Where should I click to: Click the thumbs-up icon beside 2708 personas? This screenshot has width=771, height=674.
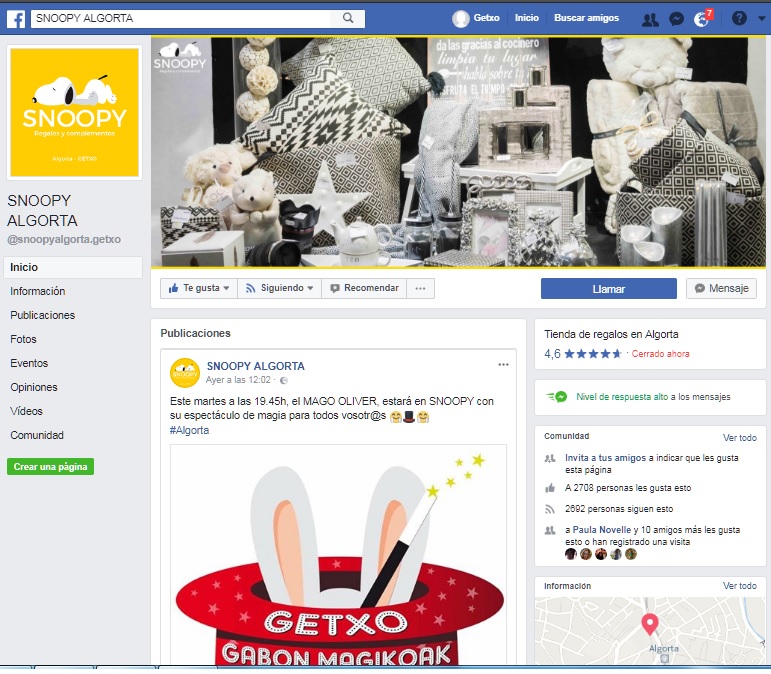[550, 488]
